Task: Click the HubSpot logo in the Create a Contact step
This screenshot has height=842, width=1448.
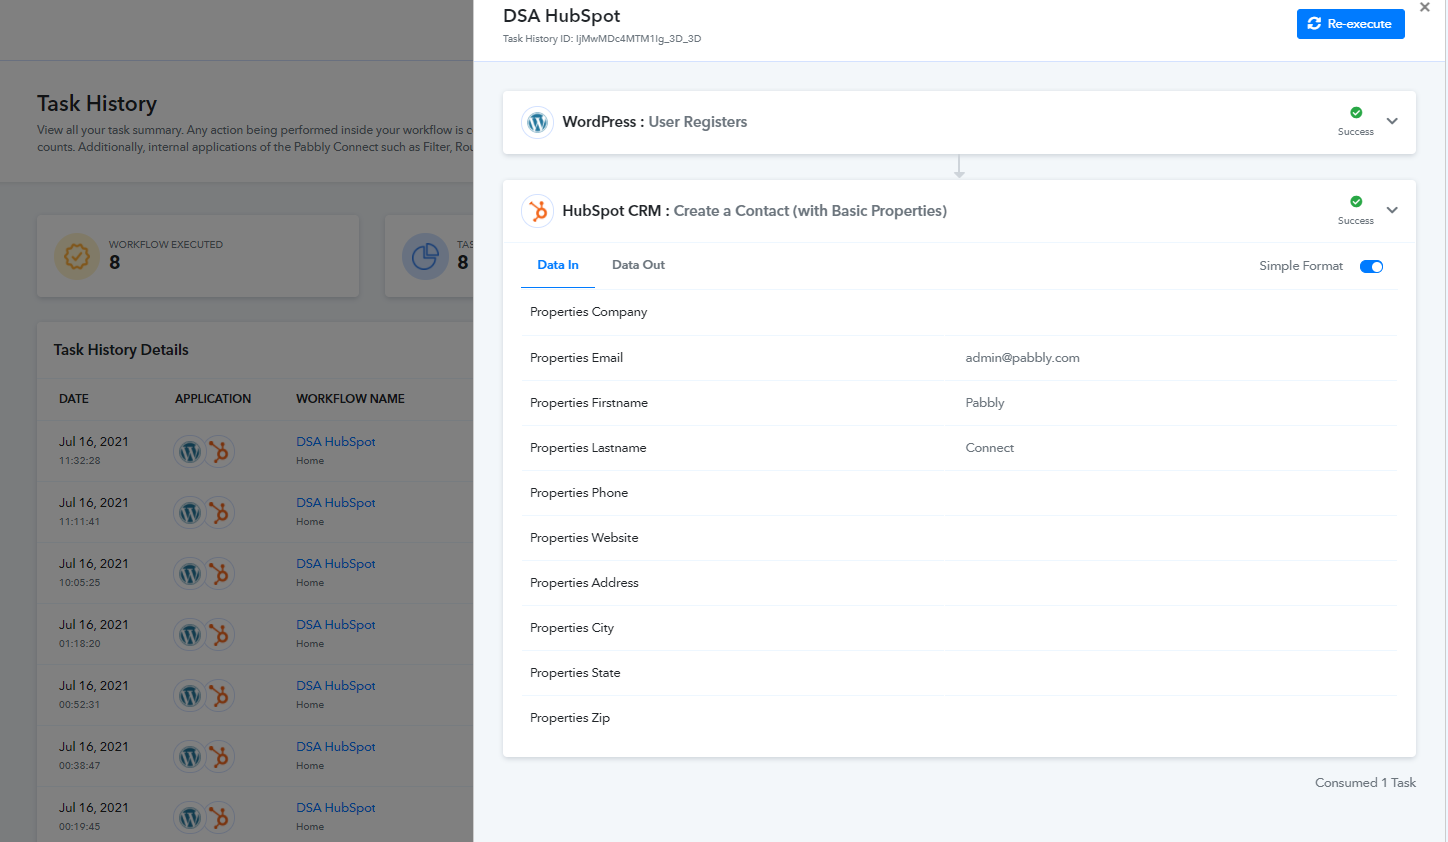Action: click(538, 211)
